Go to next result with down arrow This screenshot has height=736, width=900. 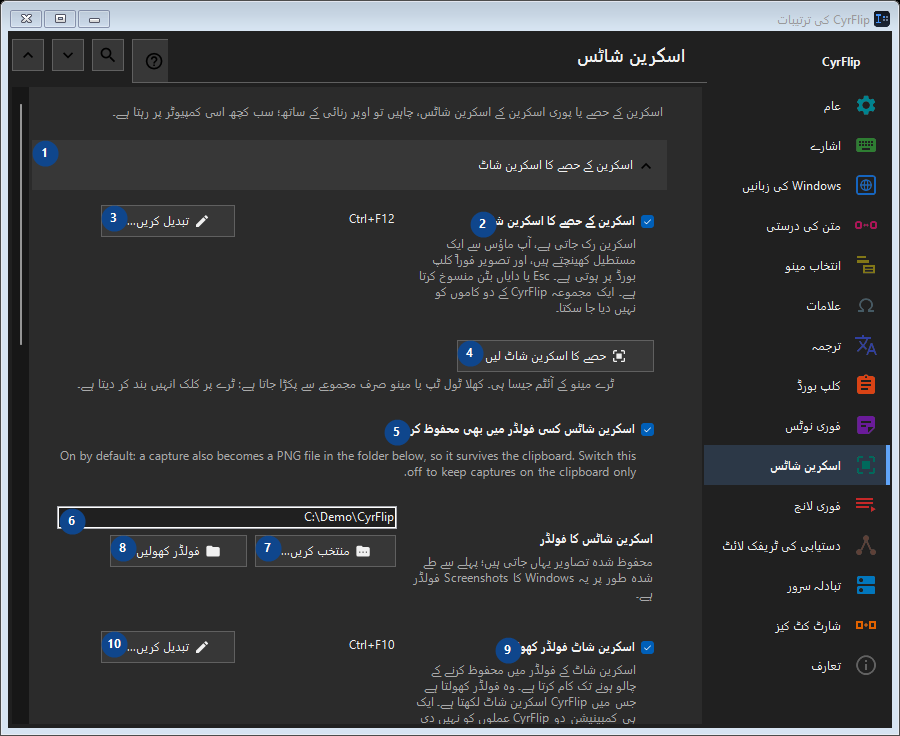tap(68, 55)
